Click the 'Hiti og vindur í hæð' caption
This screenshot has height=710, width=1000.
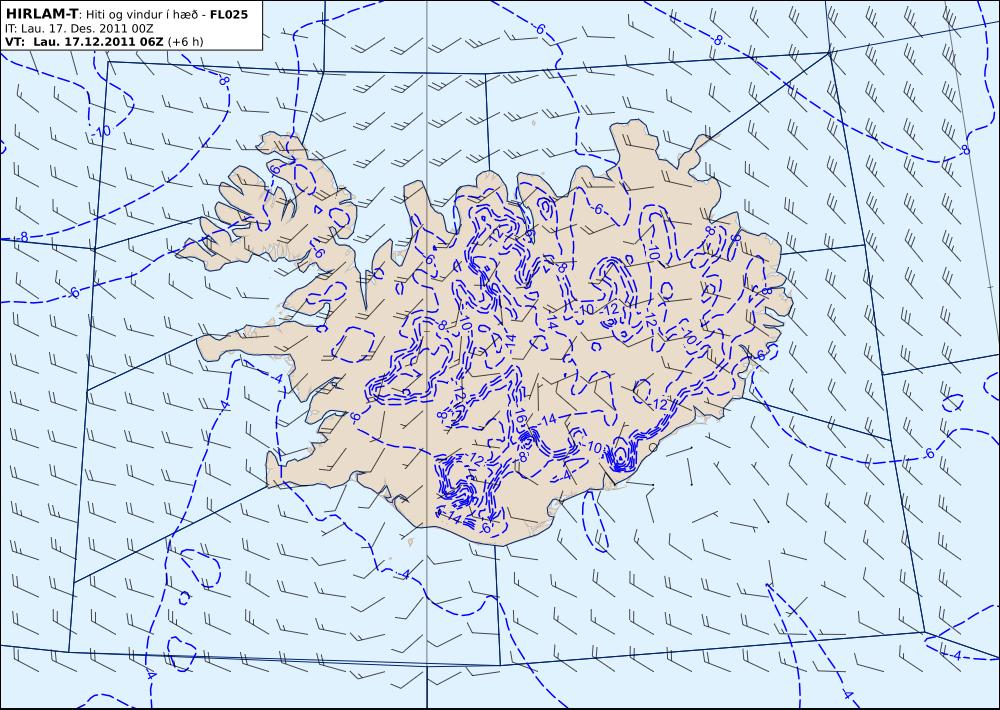coord(143,14)
